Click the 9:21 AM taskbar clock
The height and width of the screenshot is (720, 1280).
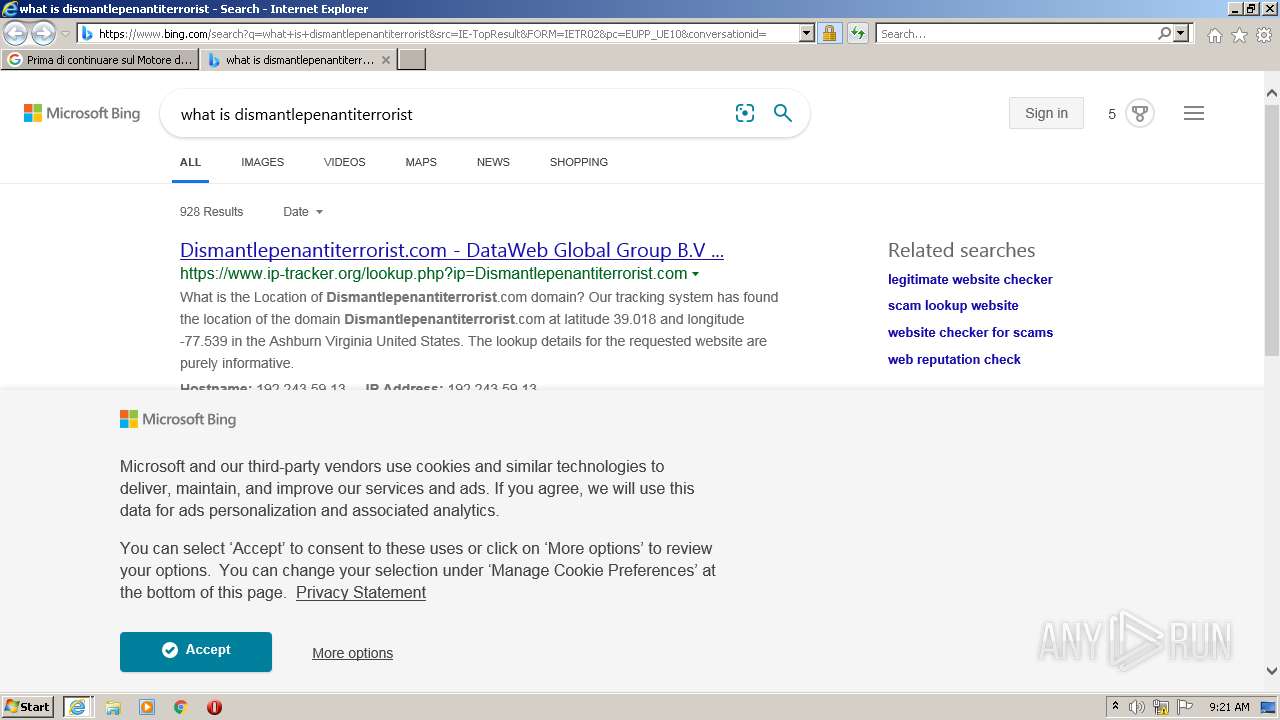pos(1229,707)
